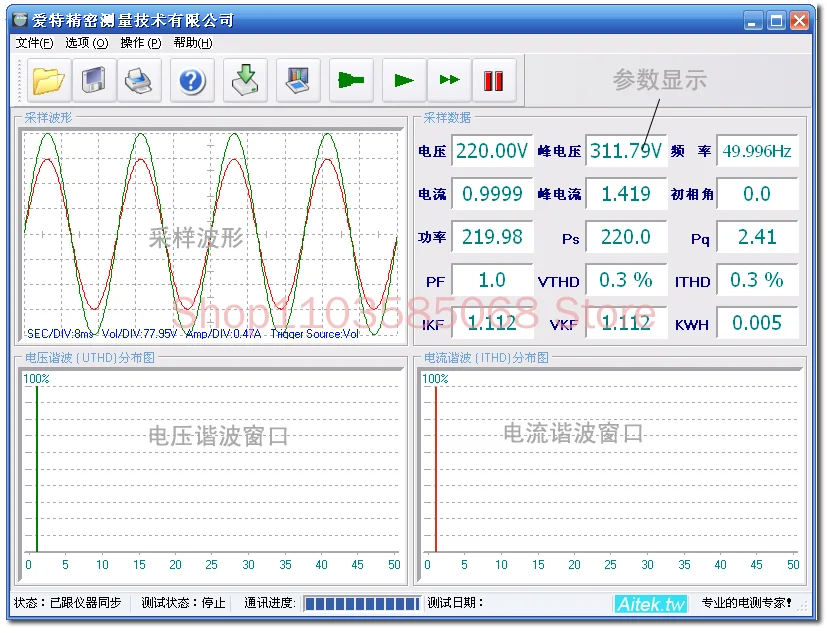This screenshot has width=827, height=633.
Task: Click the Amp/DIV:0.47A scale text
Action: click(x=224, y=334)
